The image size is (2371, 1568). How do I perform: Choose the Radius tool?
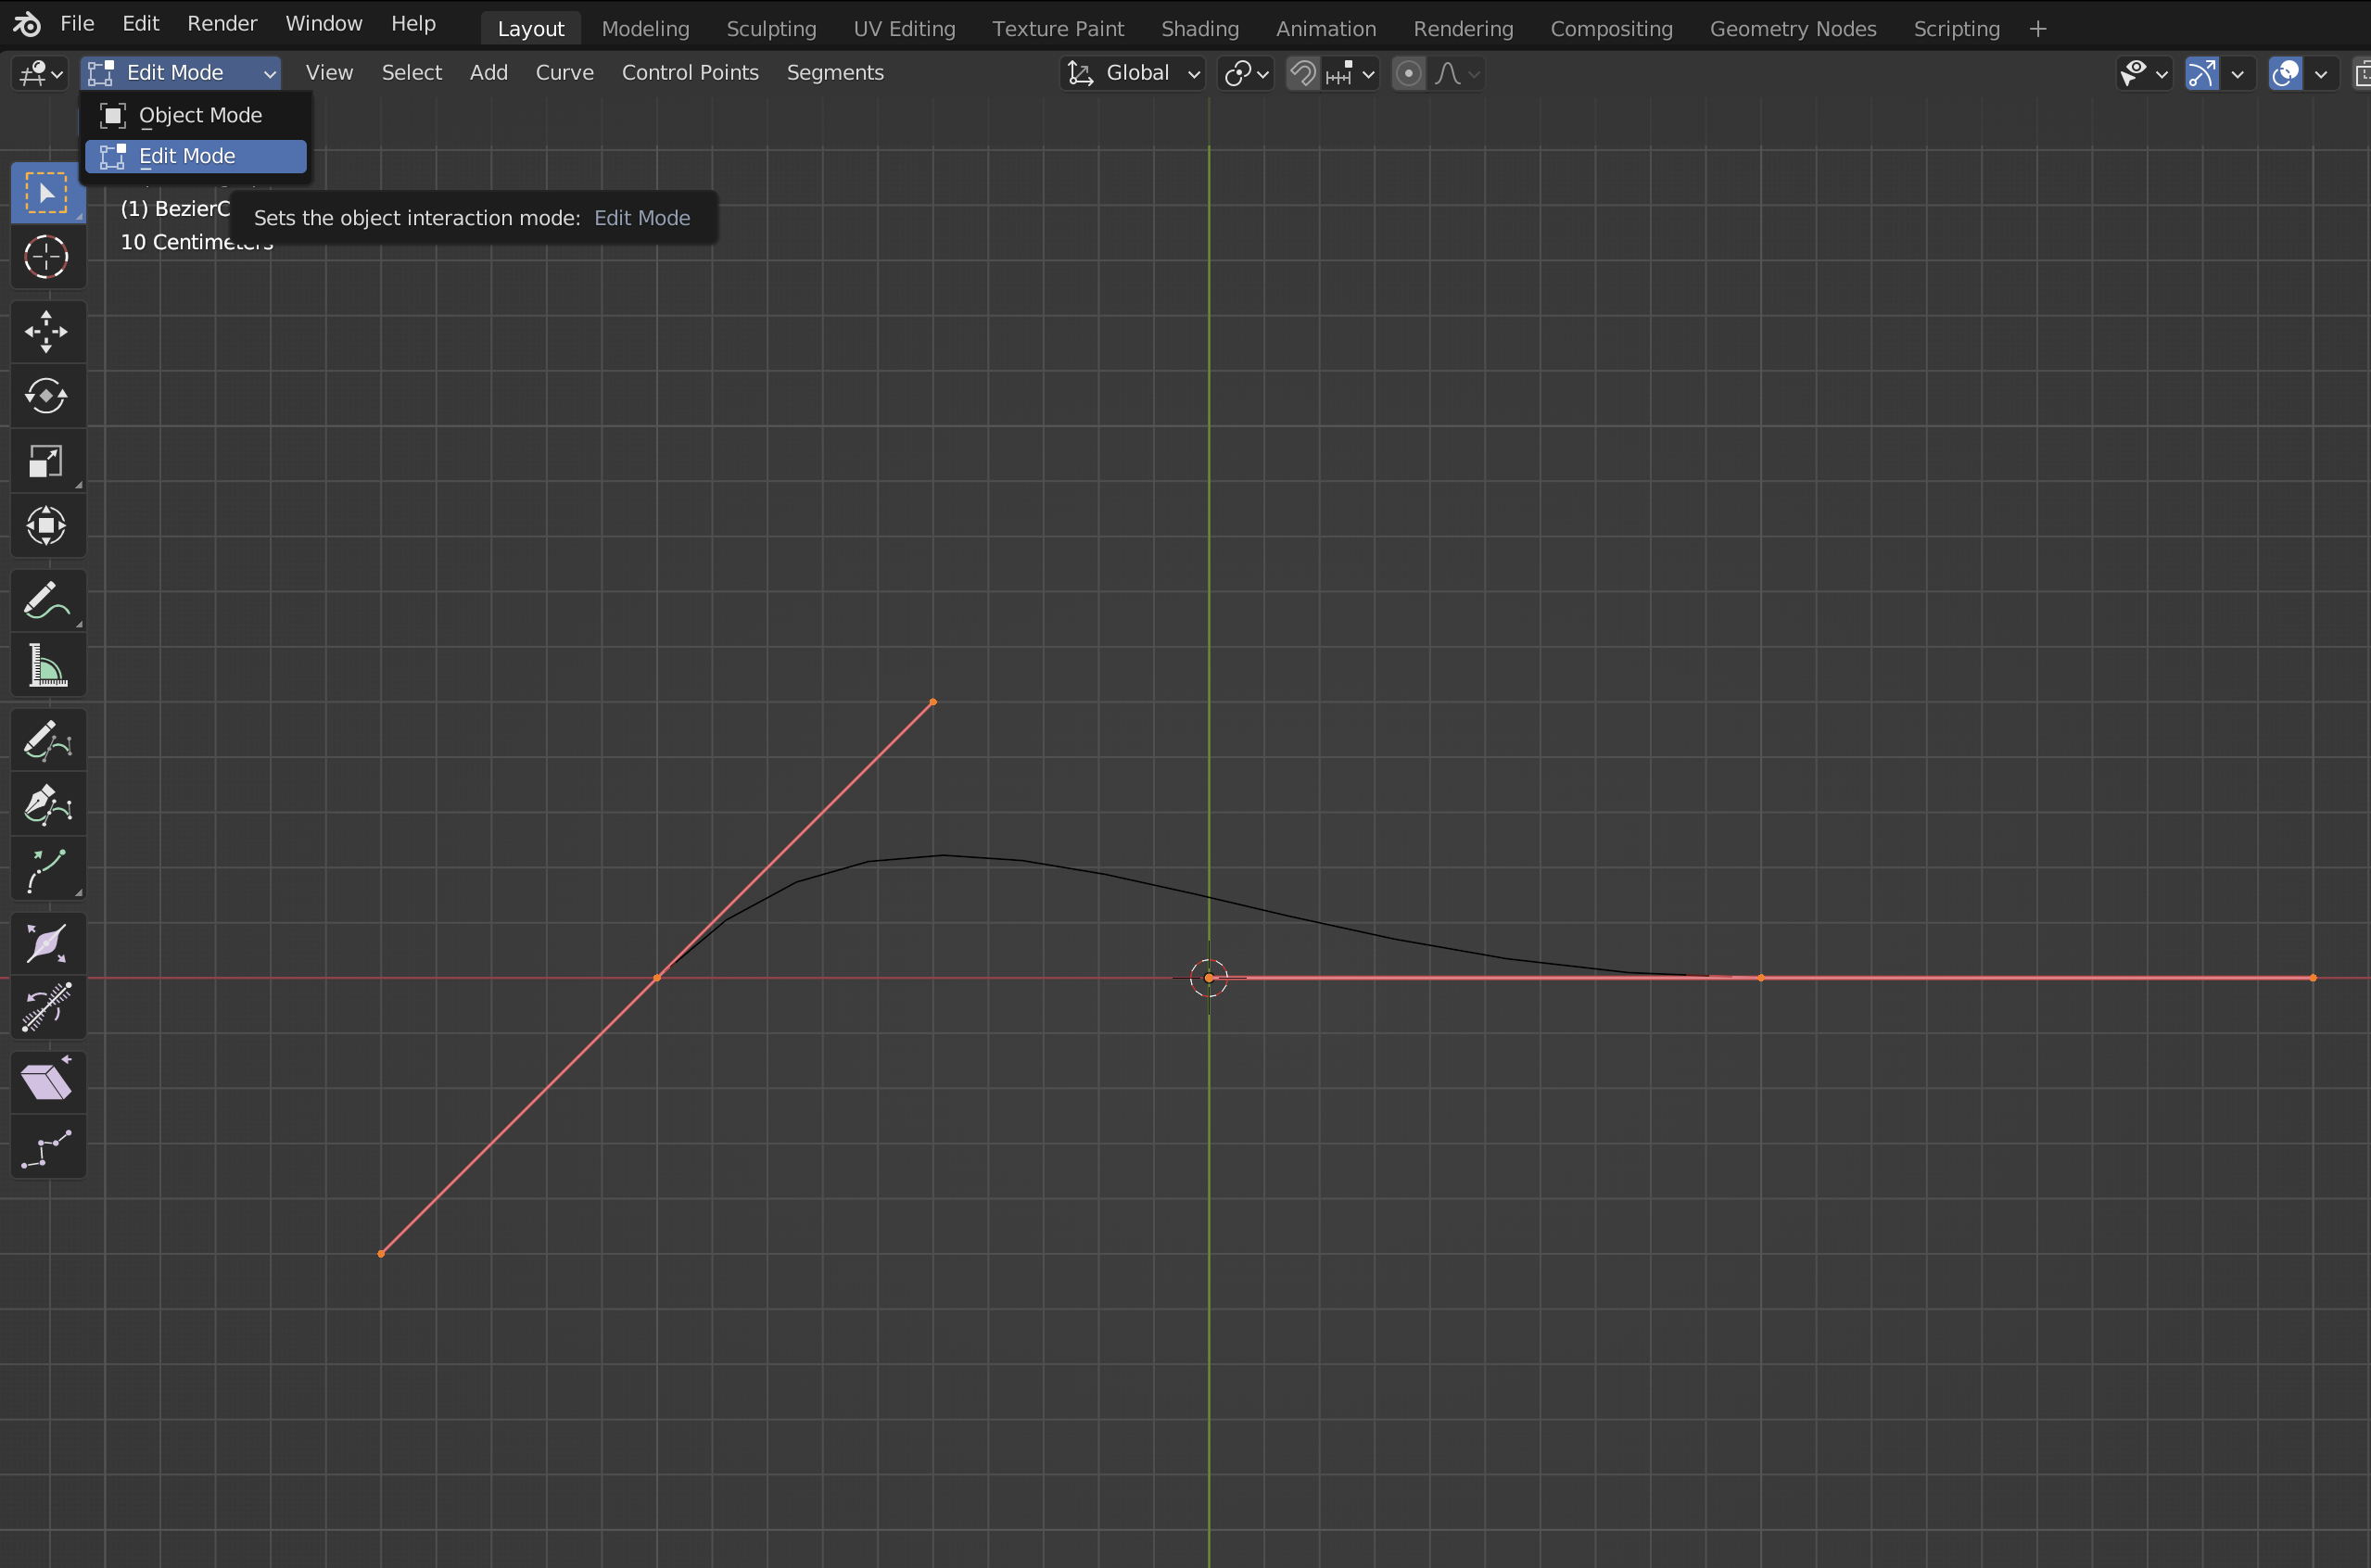(x=47, y=944)
